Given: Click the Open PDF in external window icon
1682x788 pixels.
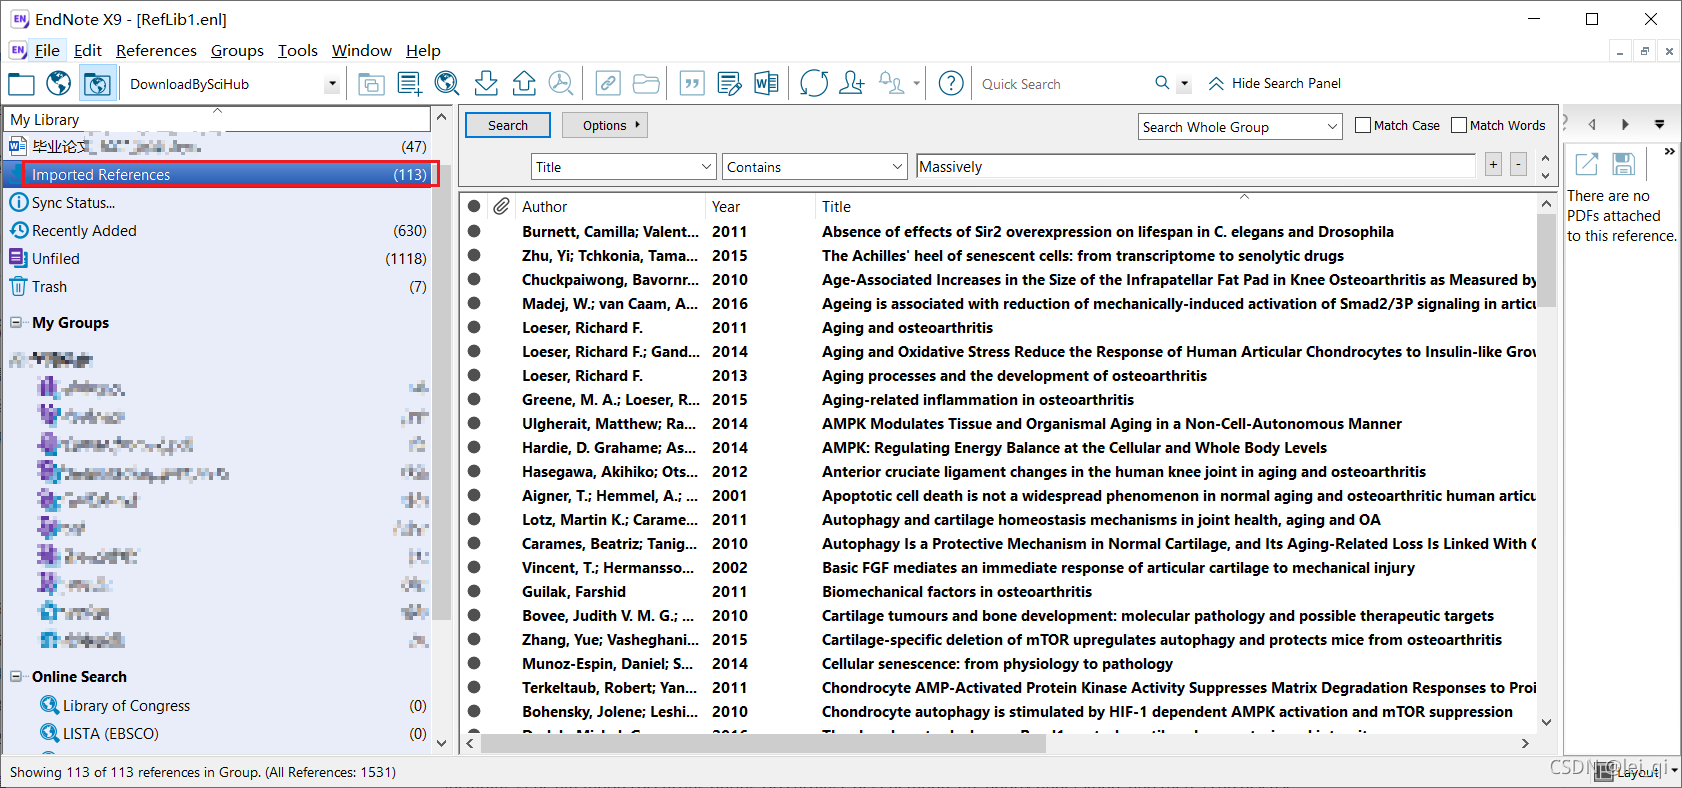Looking at the screenshot, I should pyautogui.click(x=1587, y=164).
